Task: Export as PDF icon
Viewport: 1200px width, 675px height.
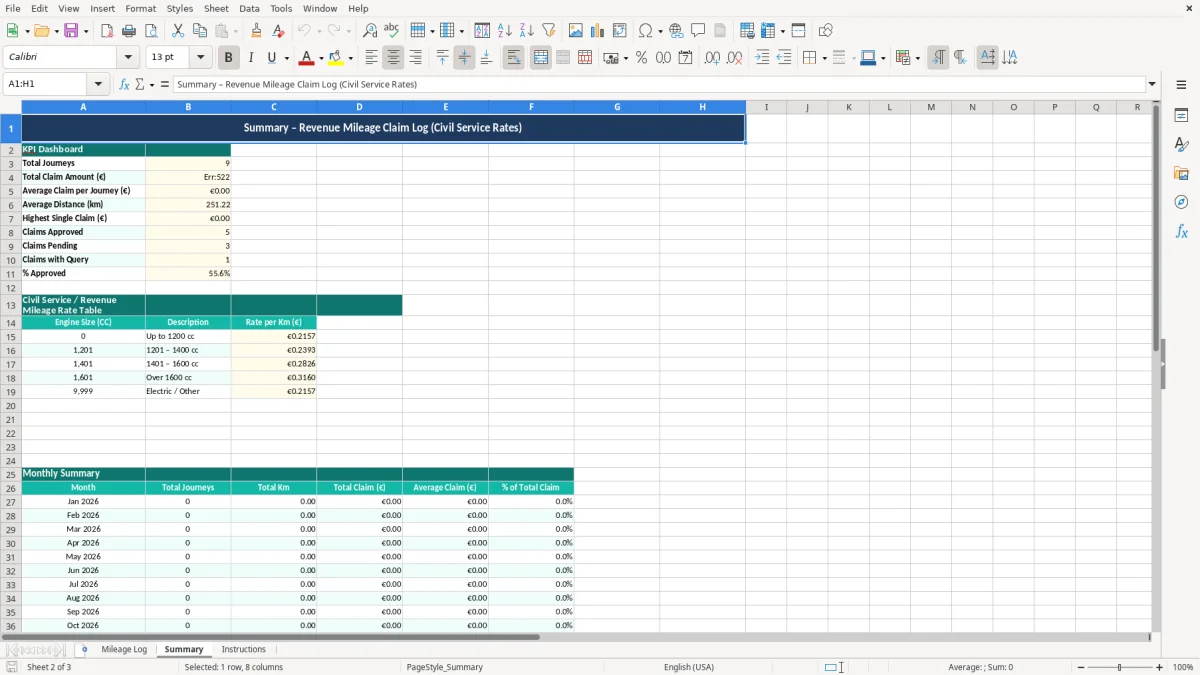Action: (107, 31)
